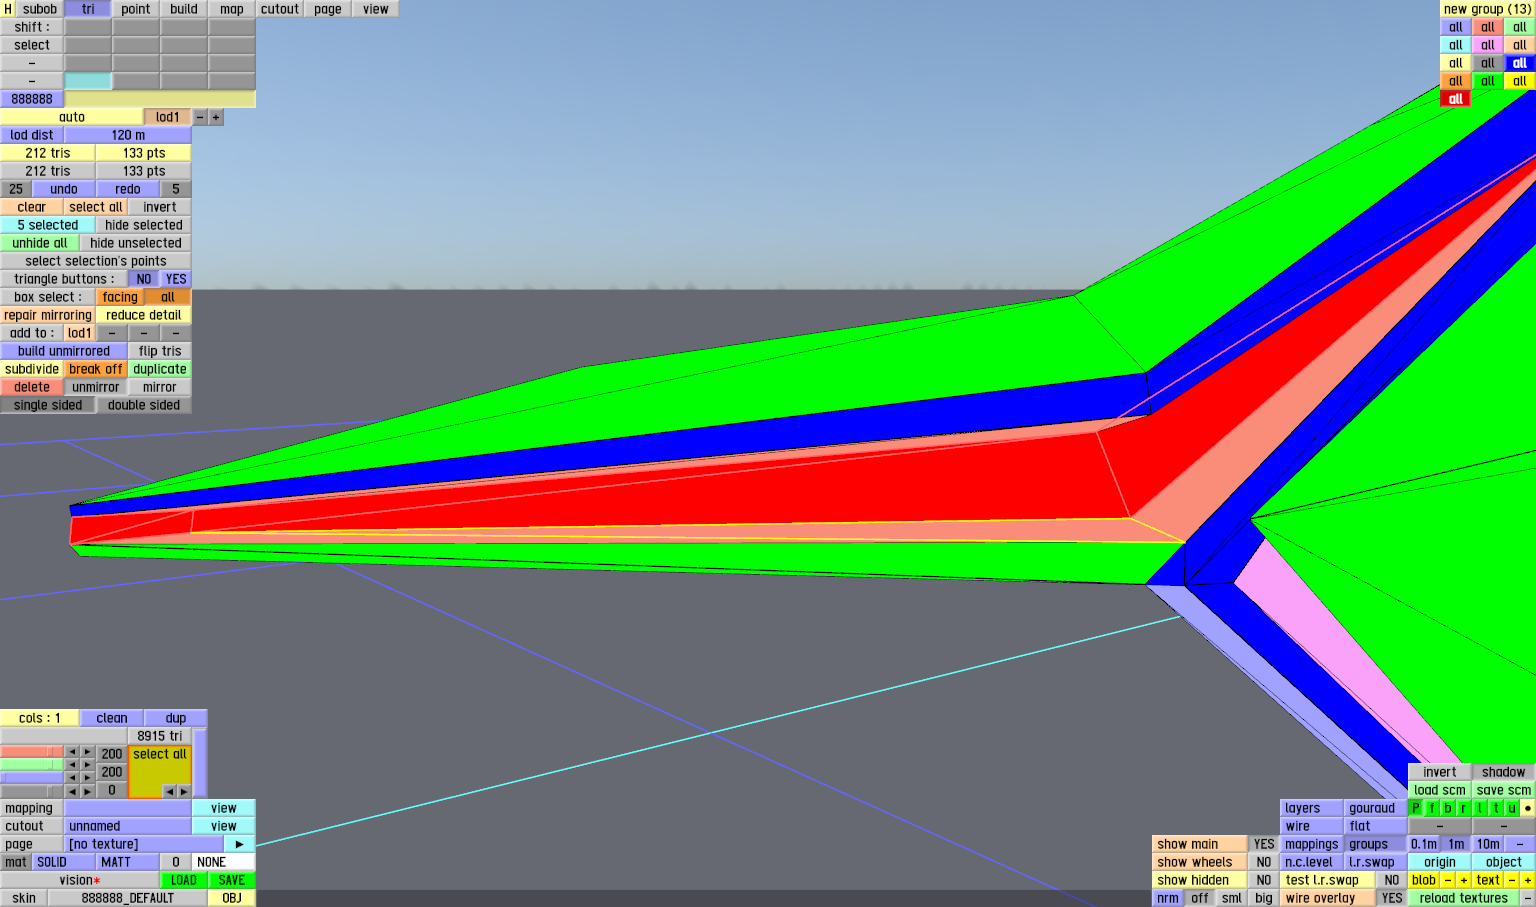
Task: Open the view tab in top bar
Action: click(x=376, y=9)
